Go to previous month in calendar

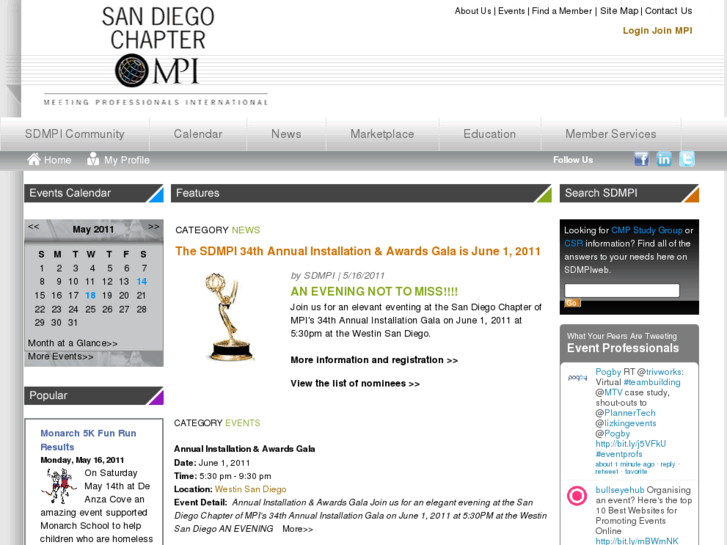click(33, 227)
